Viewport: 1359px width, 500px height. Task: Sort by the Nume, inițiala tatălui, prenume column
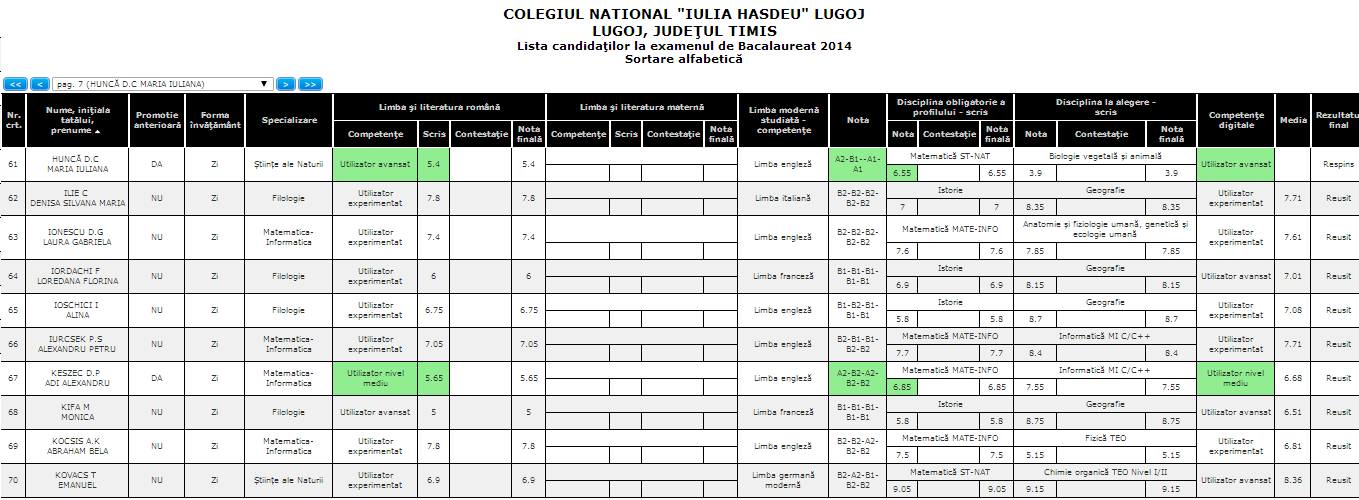coord(77,120)
